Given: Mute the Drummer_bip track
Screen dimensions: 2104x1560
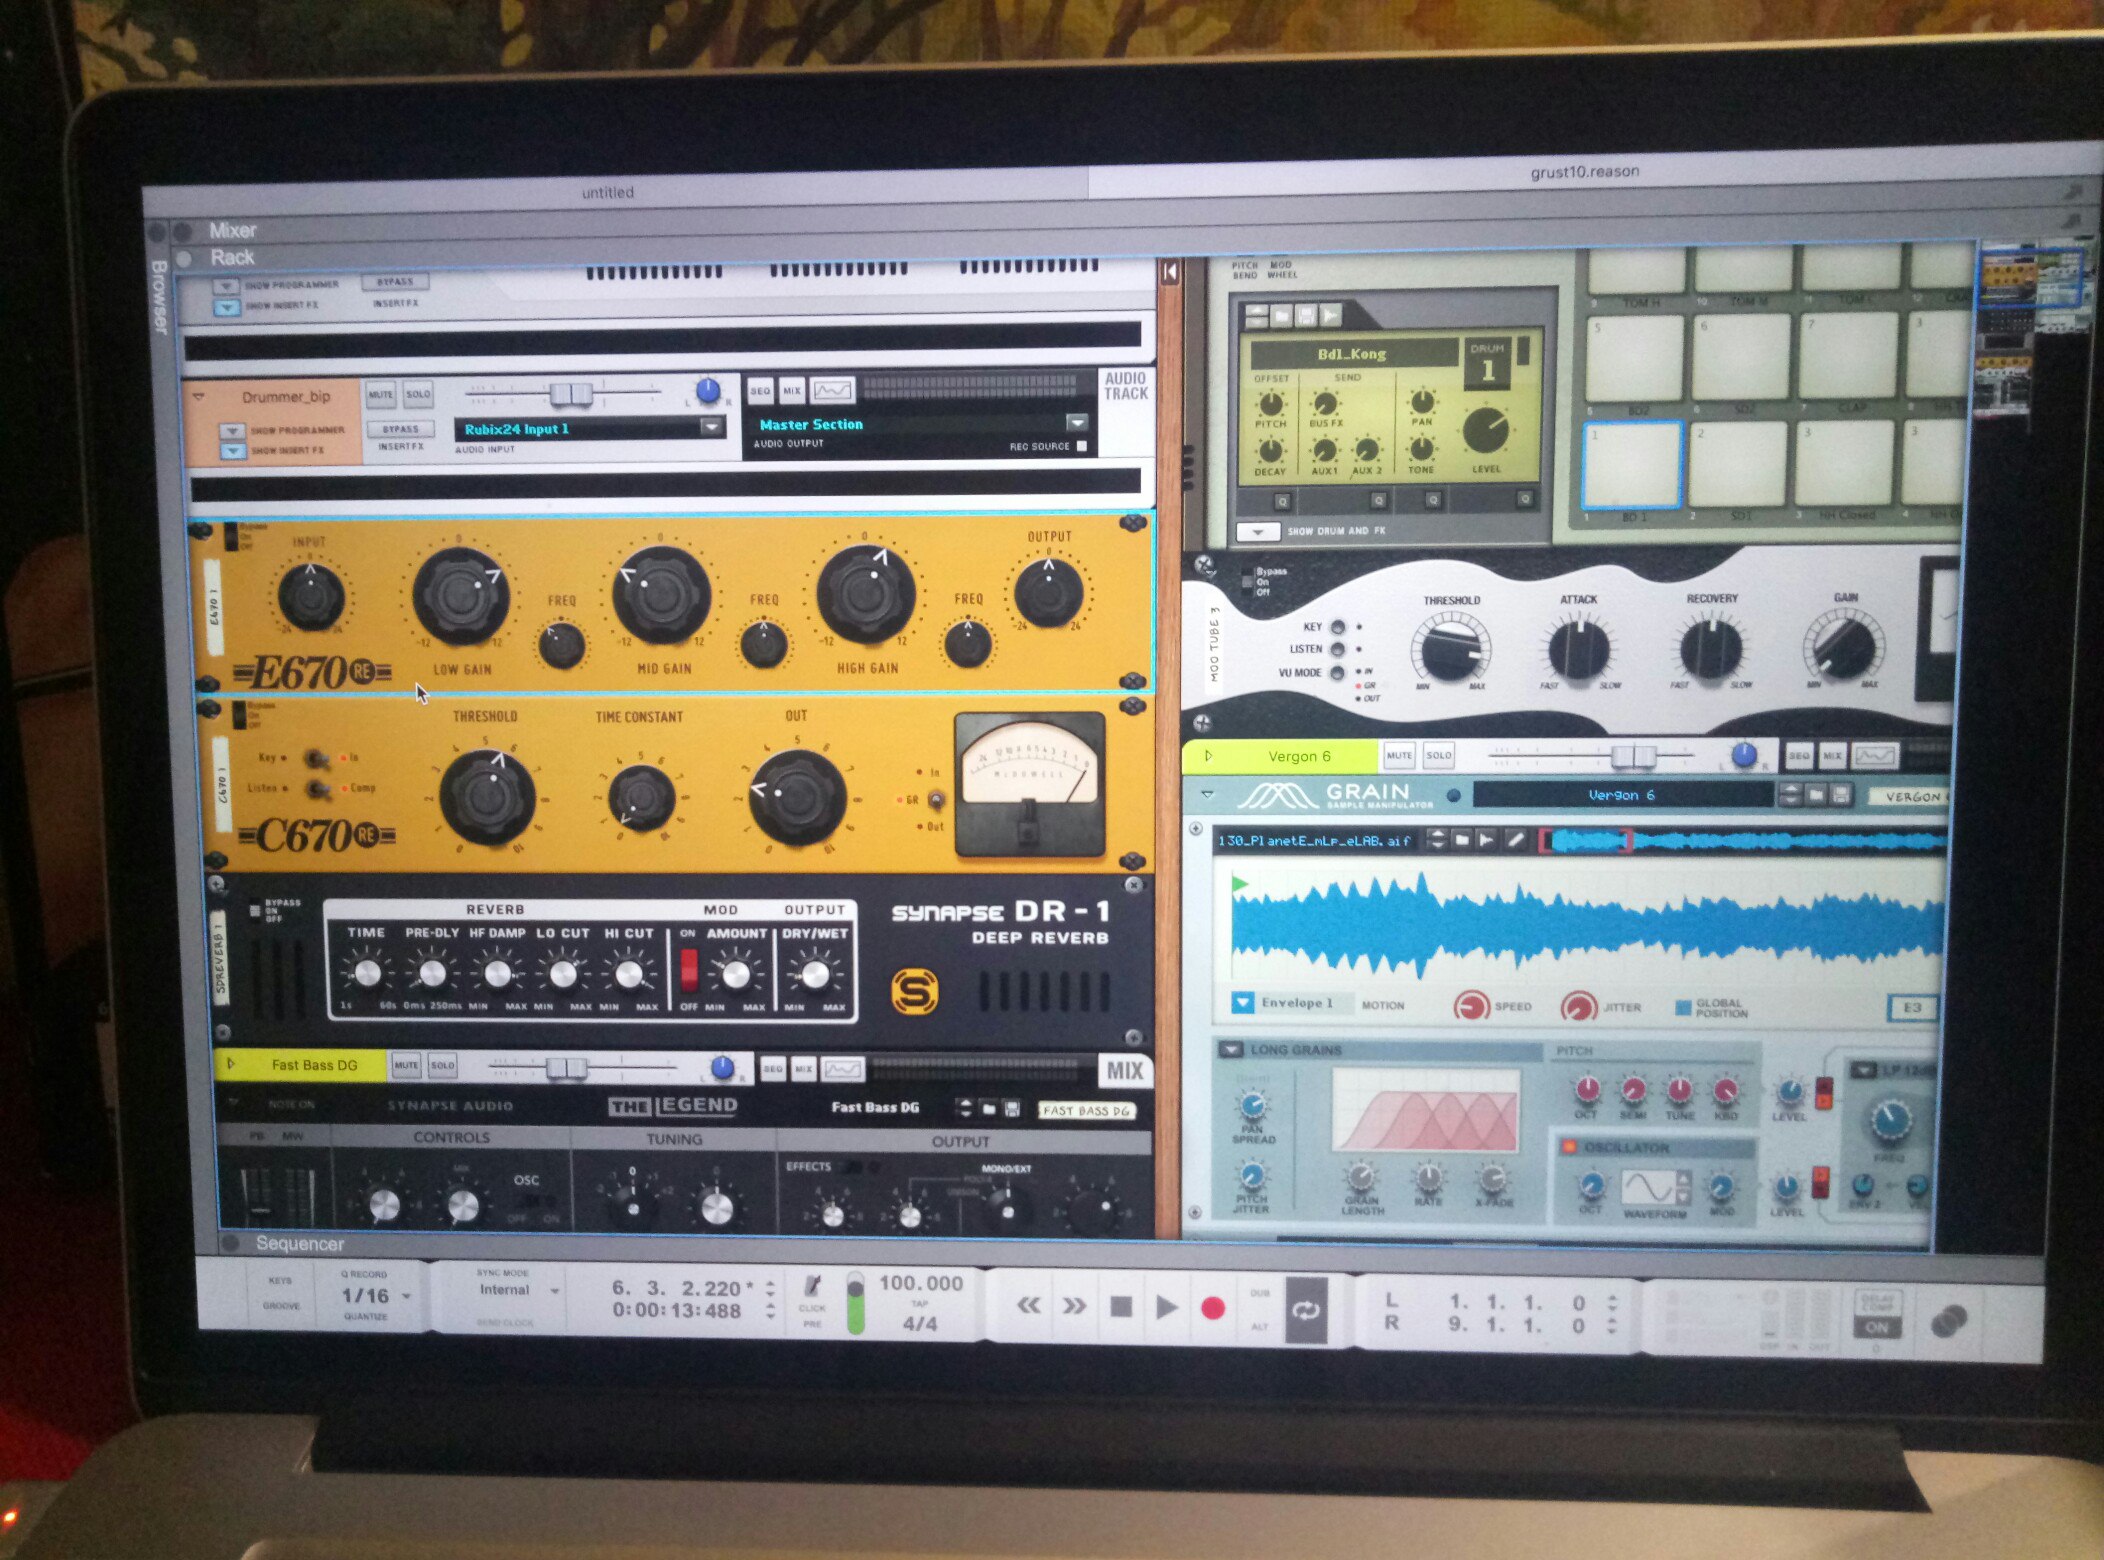Looking at the screenshot, I should (381, 394).
